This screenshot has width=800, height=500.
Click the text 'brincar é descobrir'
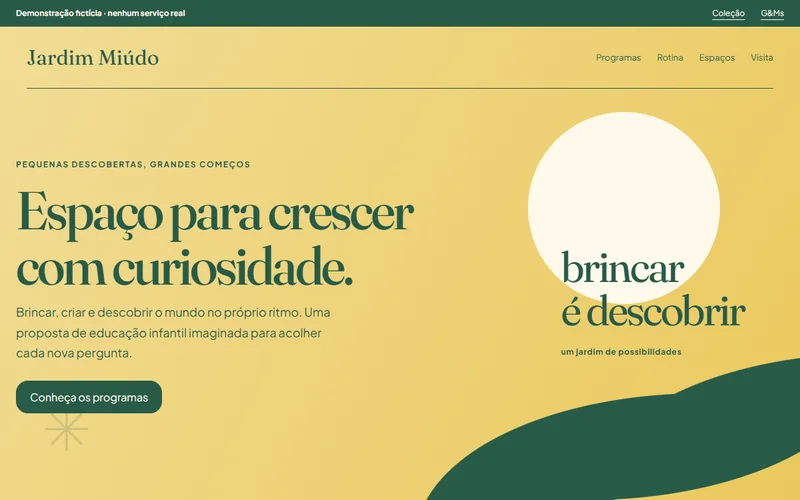click(653, 289)
